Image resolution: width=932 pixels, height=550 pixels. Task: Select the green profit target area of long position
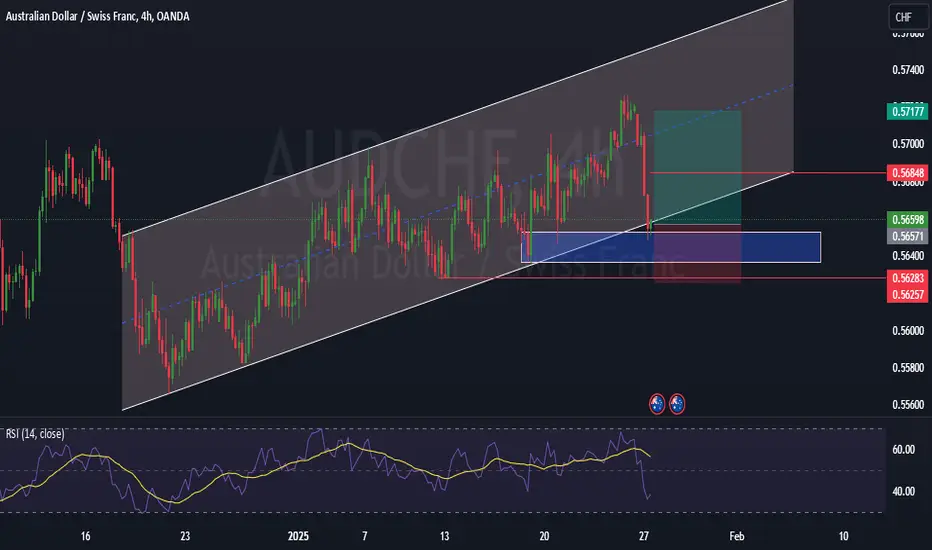697,168
